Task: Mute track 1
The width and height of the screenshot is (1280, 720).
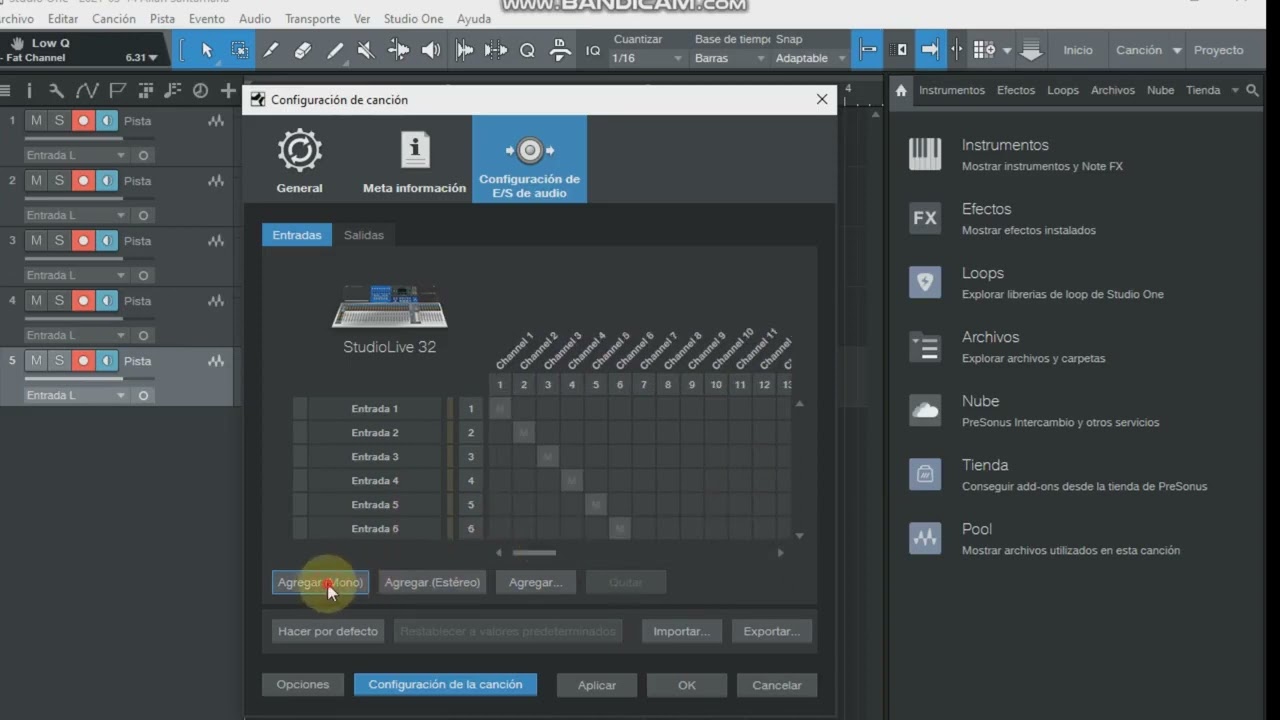Action: (x=36, y=121)
